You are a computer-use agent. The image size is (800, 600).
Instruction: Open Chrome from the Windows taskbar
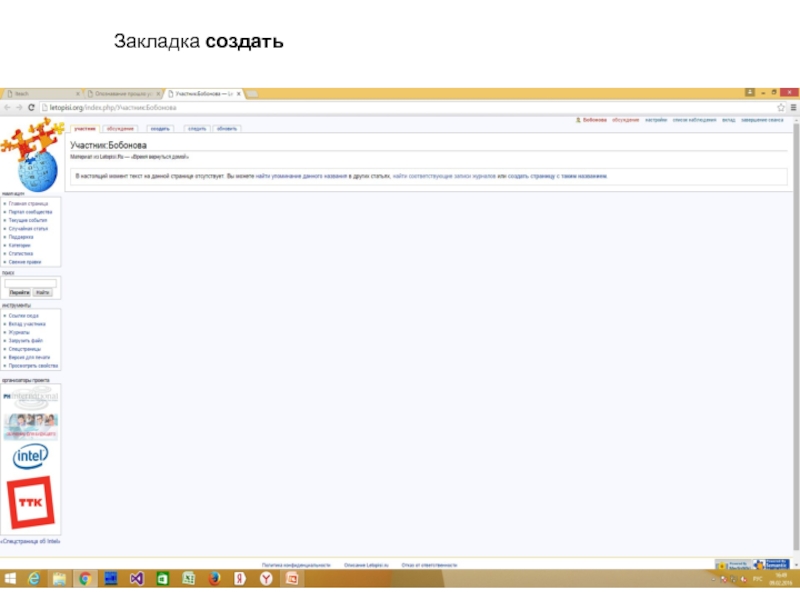point(86,578)
